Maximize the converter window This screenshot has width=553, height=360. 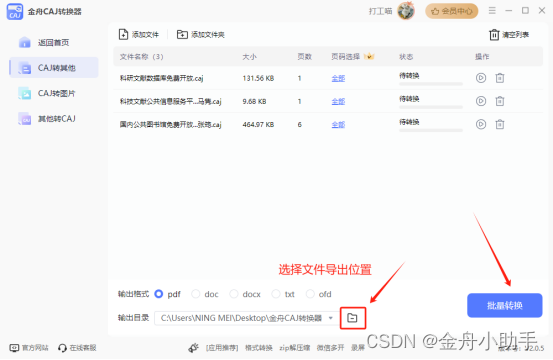(x=525, y=11)
